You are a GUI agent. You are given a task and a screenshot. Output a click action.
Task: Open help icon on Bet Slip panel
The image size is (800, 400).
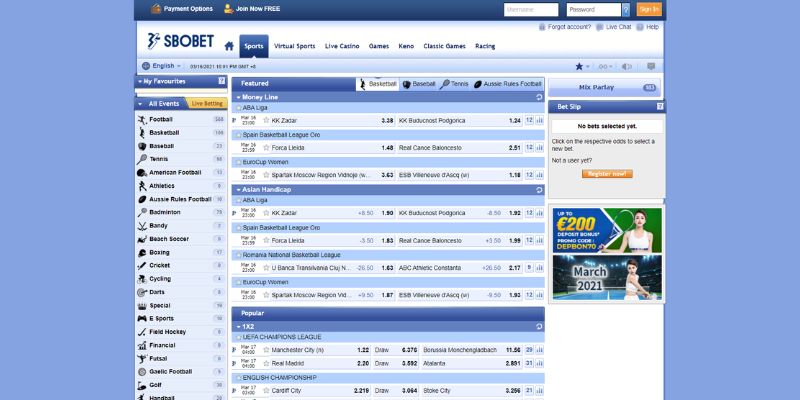[x=660, y=106]
